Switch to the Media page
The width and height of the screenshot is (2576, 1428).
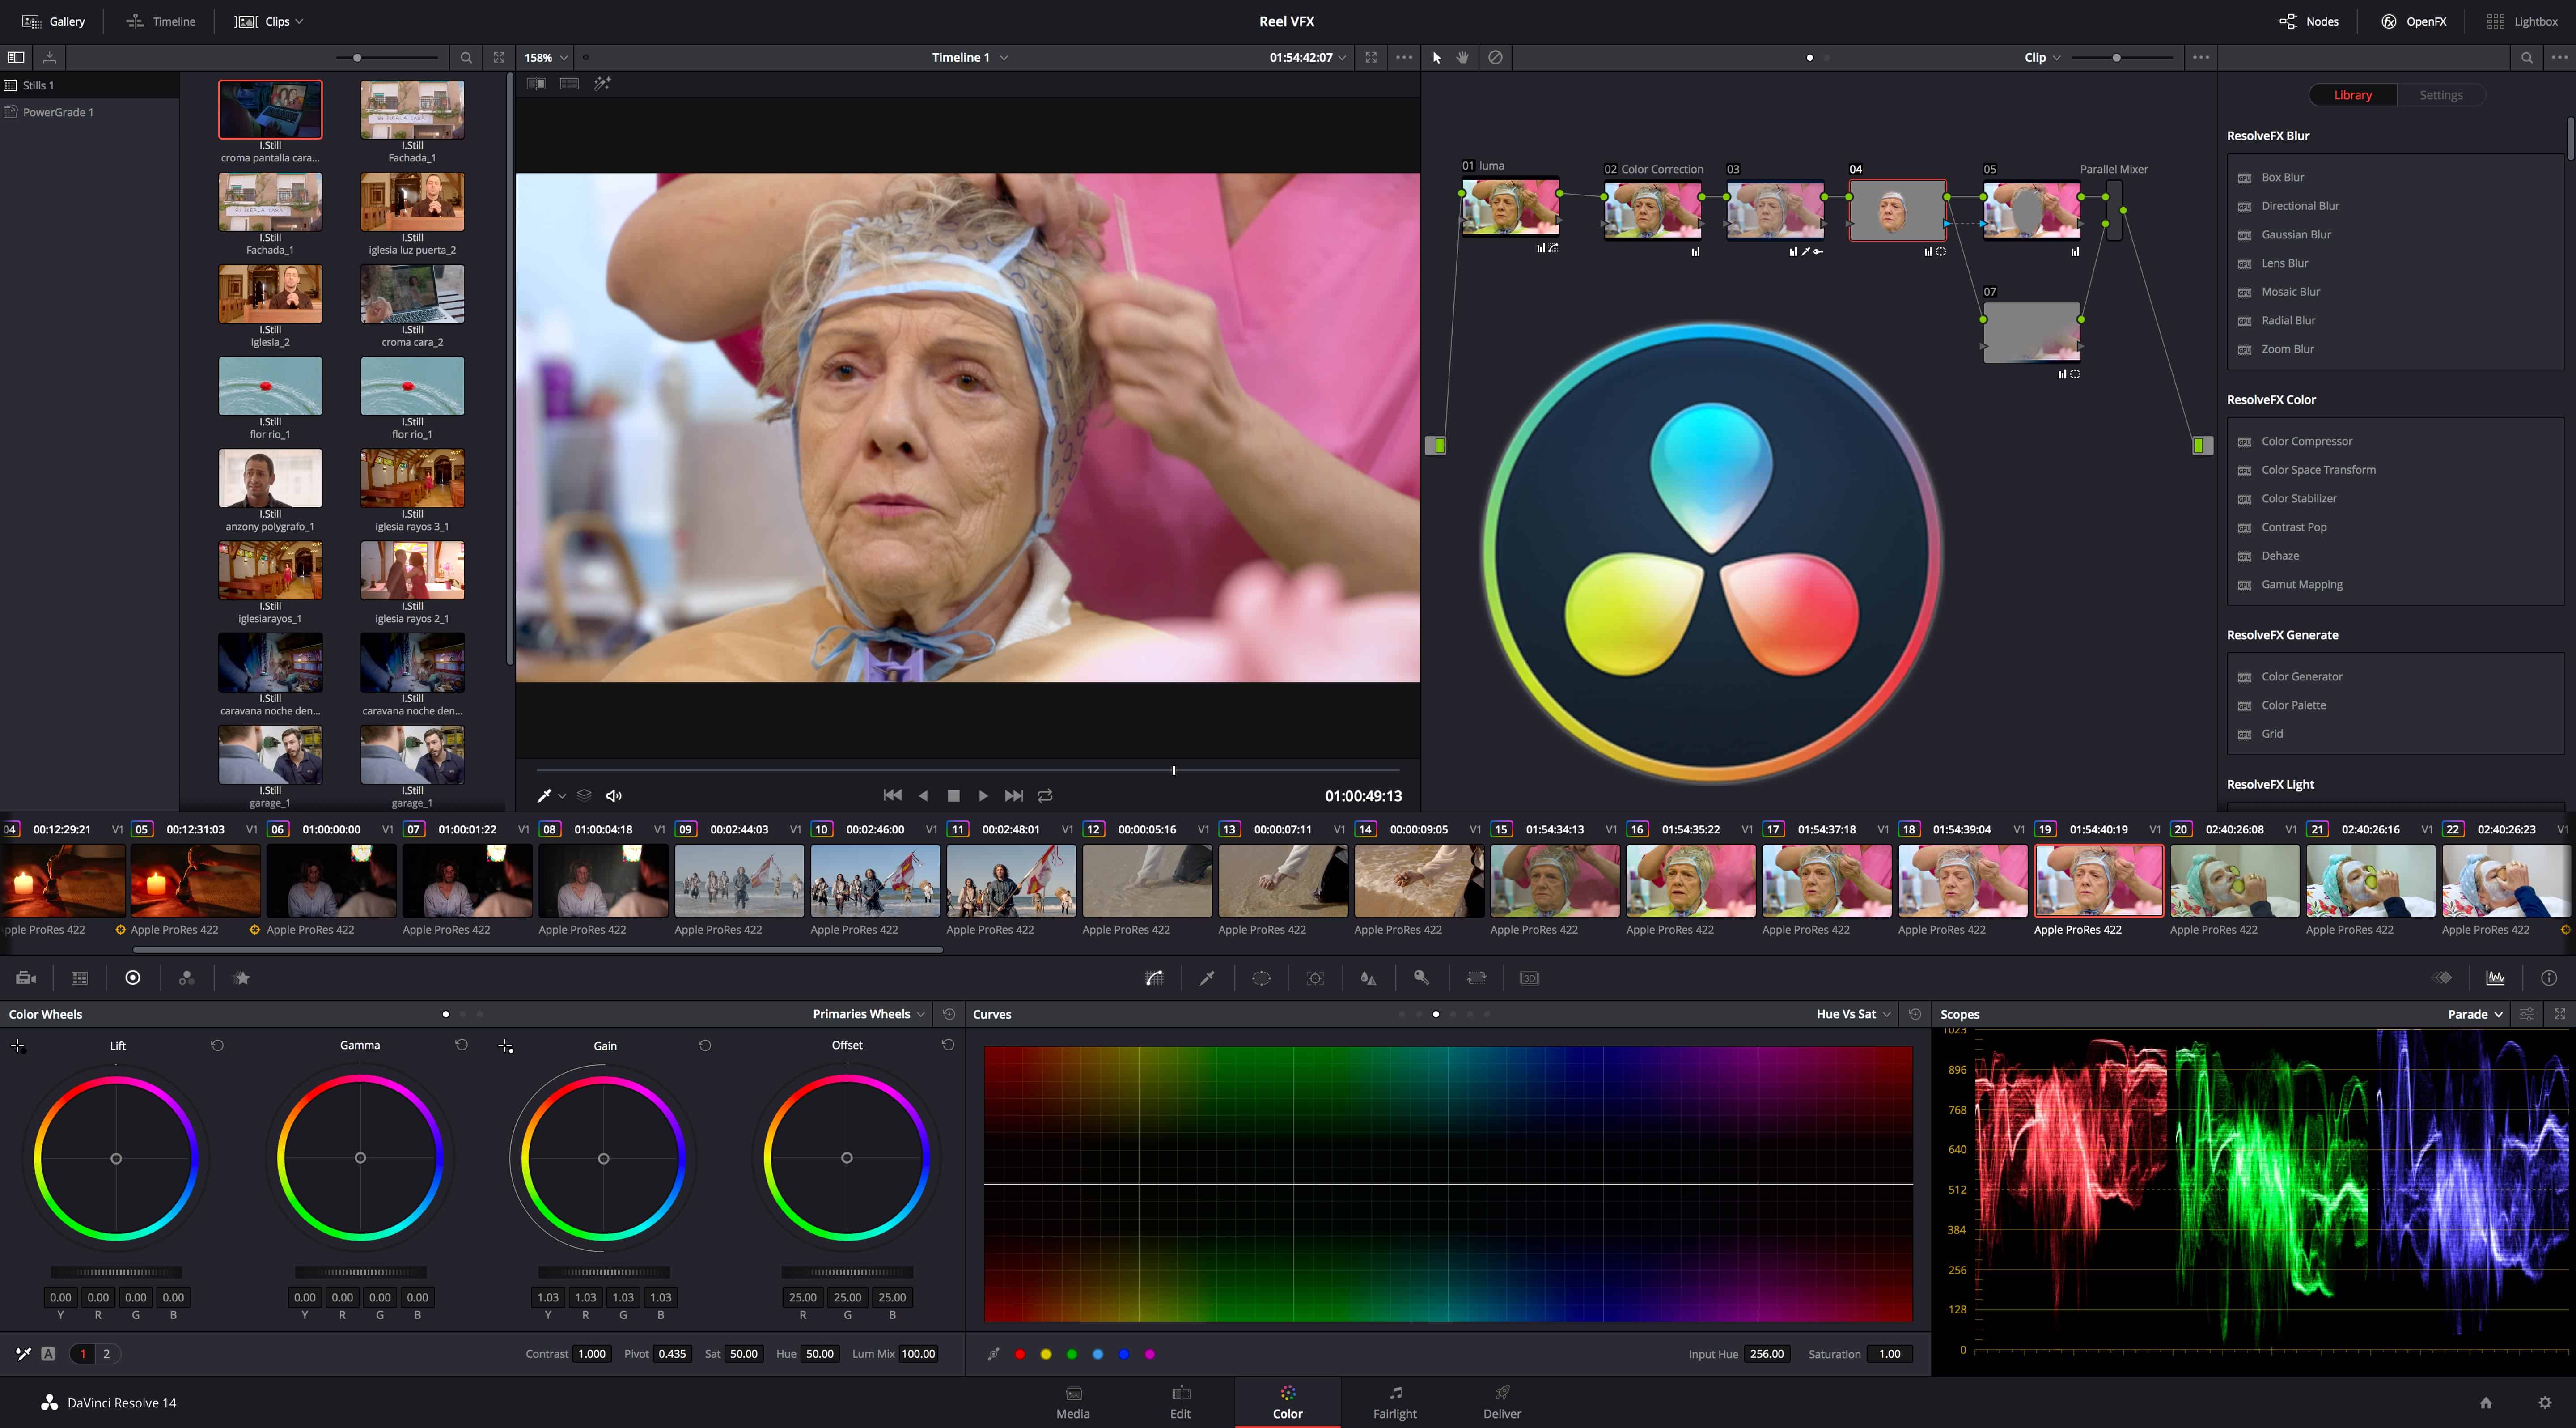coord(1073,1403)
